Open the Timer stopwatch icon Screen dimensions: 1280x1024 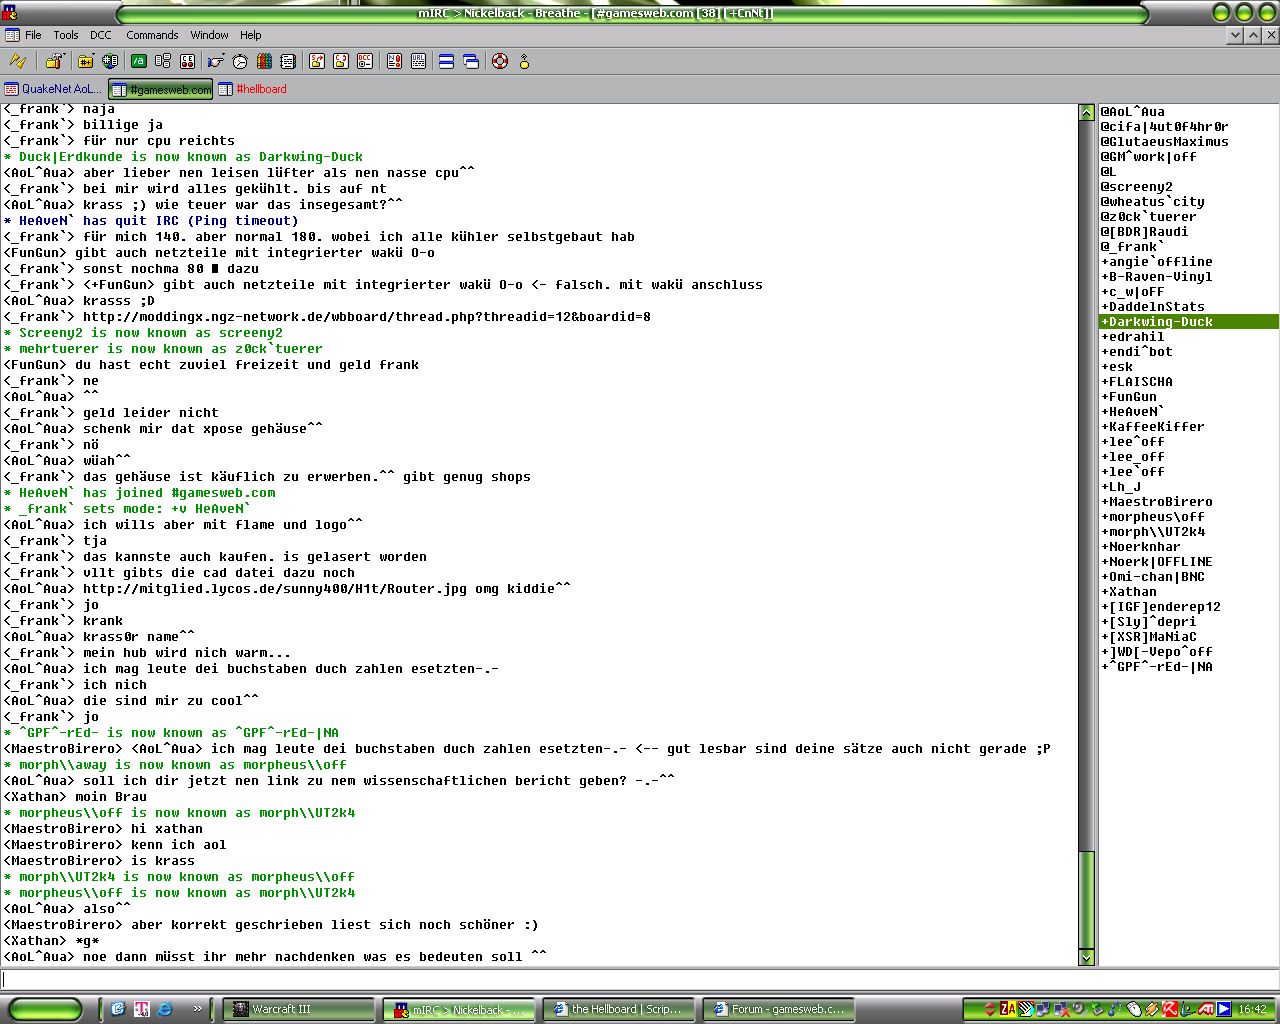240,62
